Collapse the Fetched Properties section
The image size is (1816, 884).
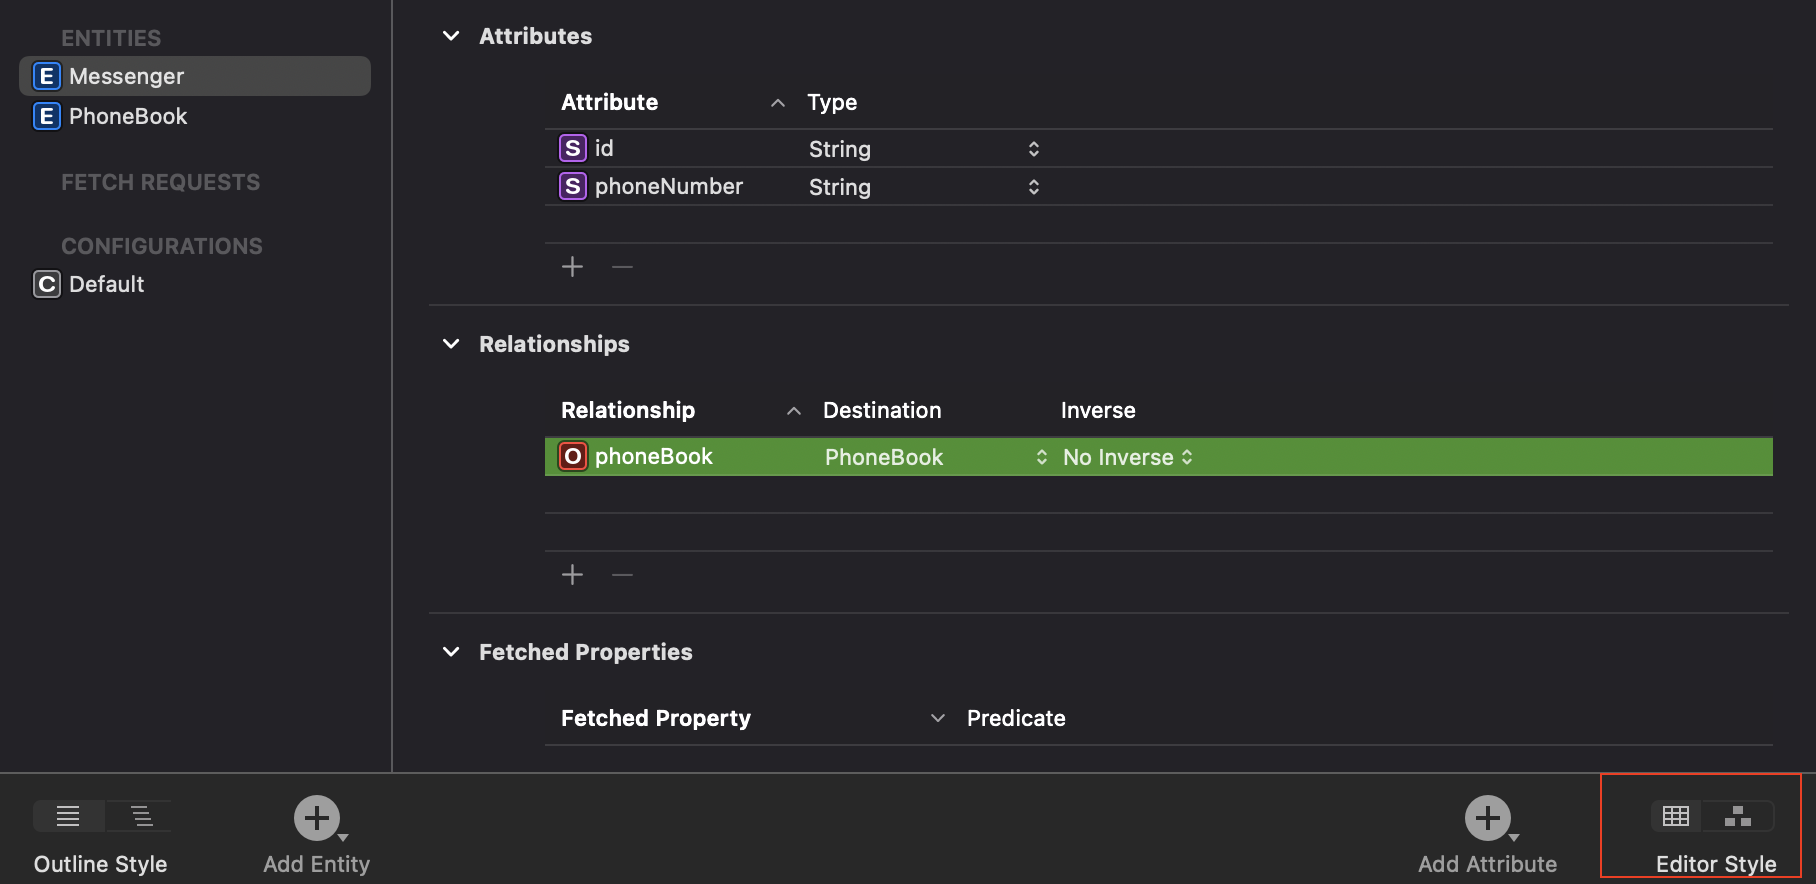pos(451,652)
